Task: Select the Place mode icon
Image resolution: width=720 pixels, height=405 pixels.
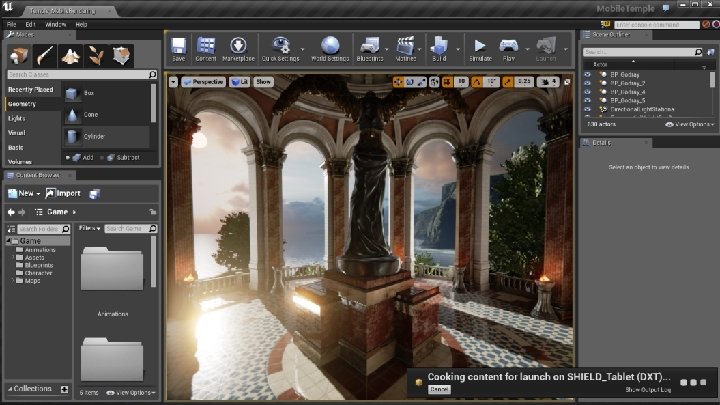Action: coord(19,56)
